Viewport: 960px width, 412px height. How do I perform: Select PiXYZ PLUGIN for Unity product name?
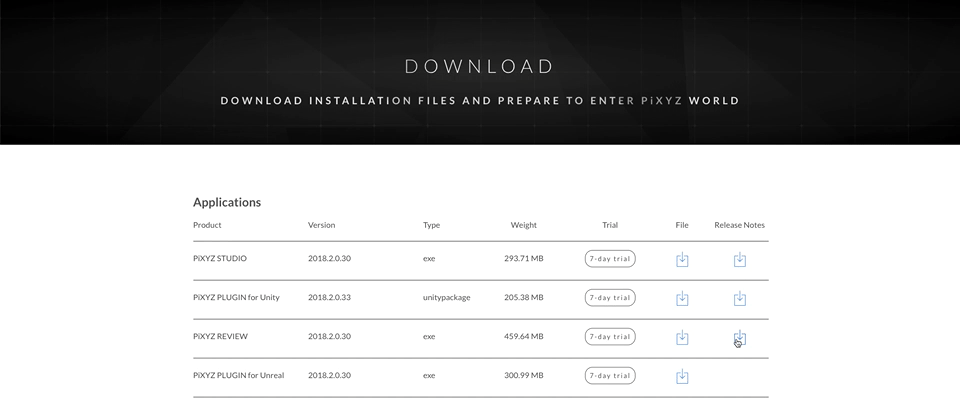click(236, 297)
